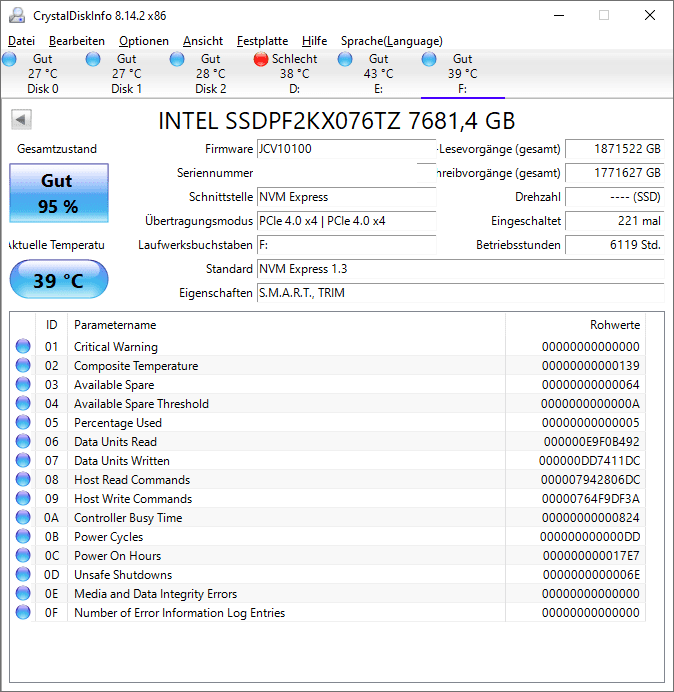Open the Datei menu
Image resolution: width=674 pixels, height=692 pixels.
pyautogui.click(x=21, y=41)
